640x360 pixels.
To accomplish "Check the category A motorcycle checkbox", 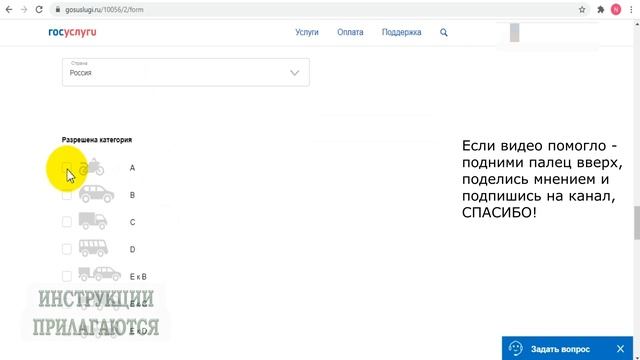I will click(x=67, y=168).
